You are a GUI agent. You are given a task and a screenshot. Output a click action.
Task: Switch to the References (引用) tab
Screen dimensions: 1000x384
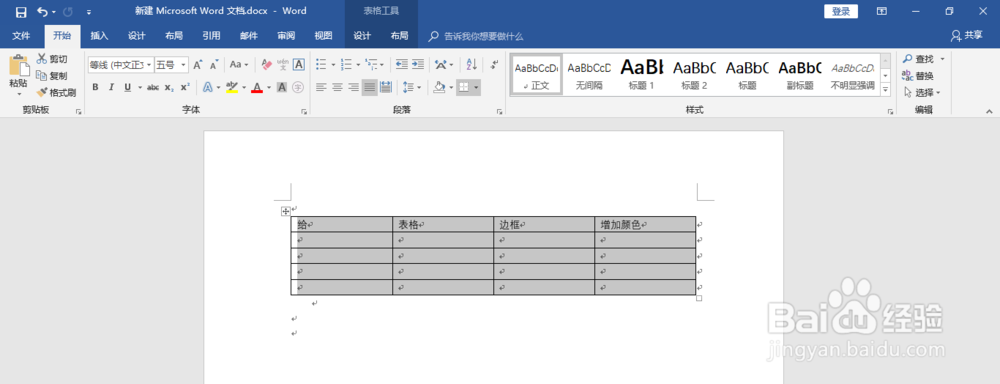211,36
